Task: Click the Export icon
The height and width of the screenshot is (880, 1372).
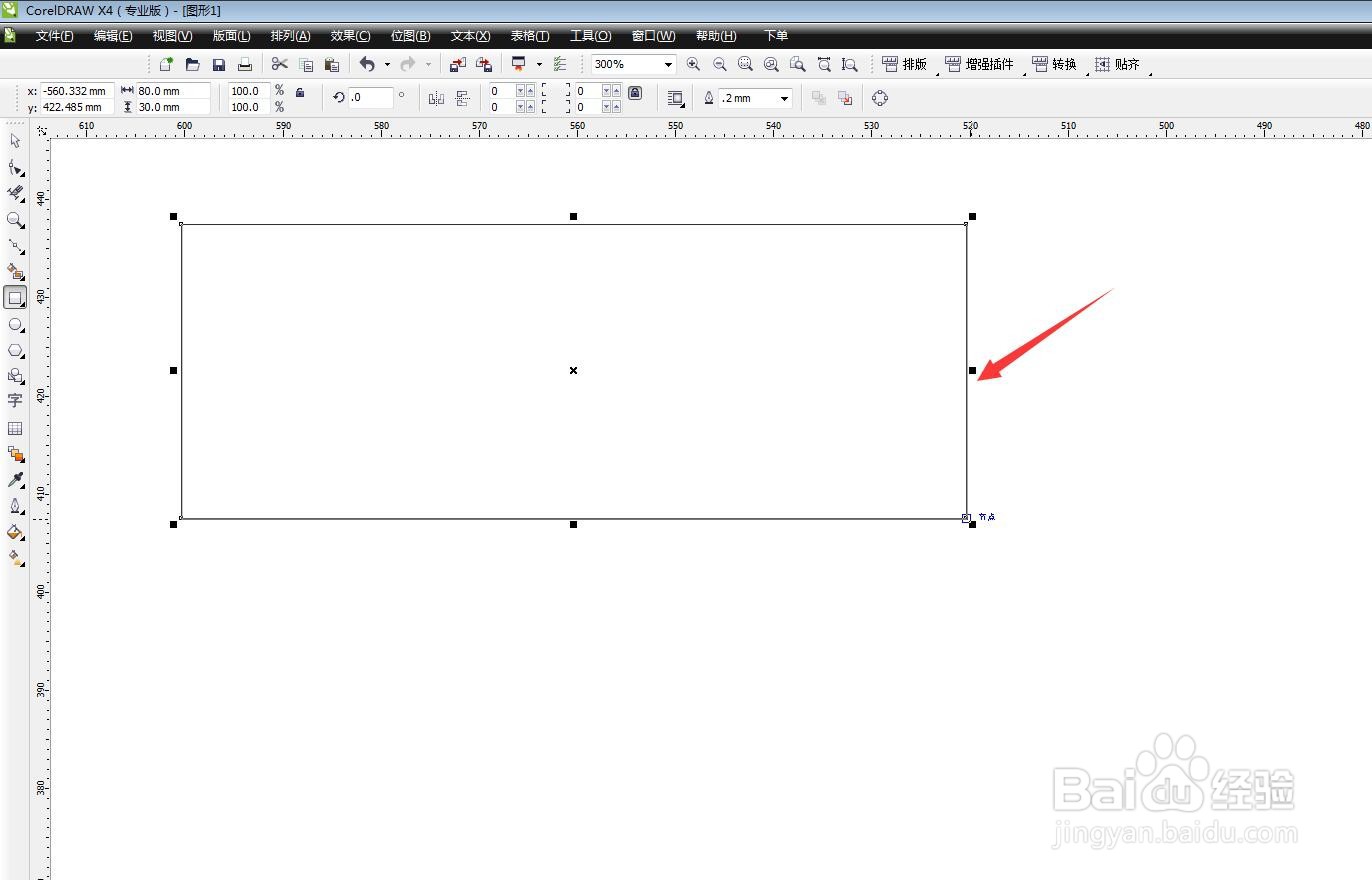Action: [484, 64]
